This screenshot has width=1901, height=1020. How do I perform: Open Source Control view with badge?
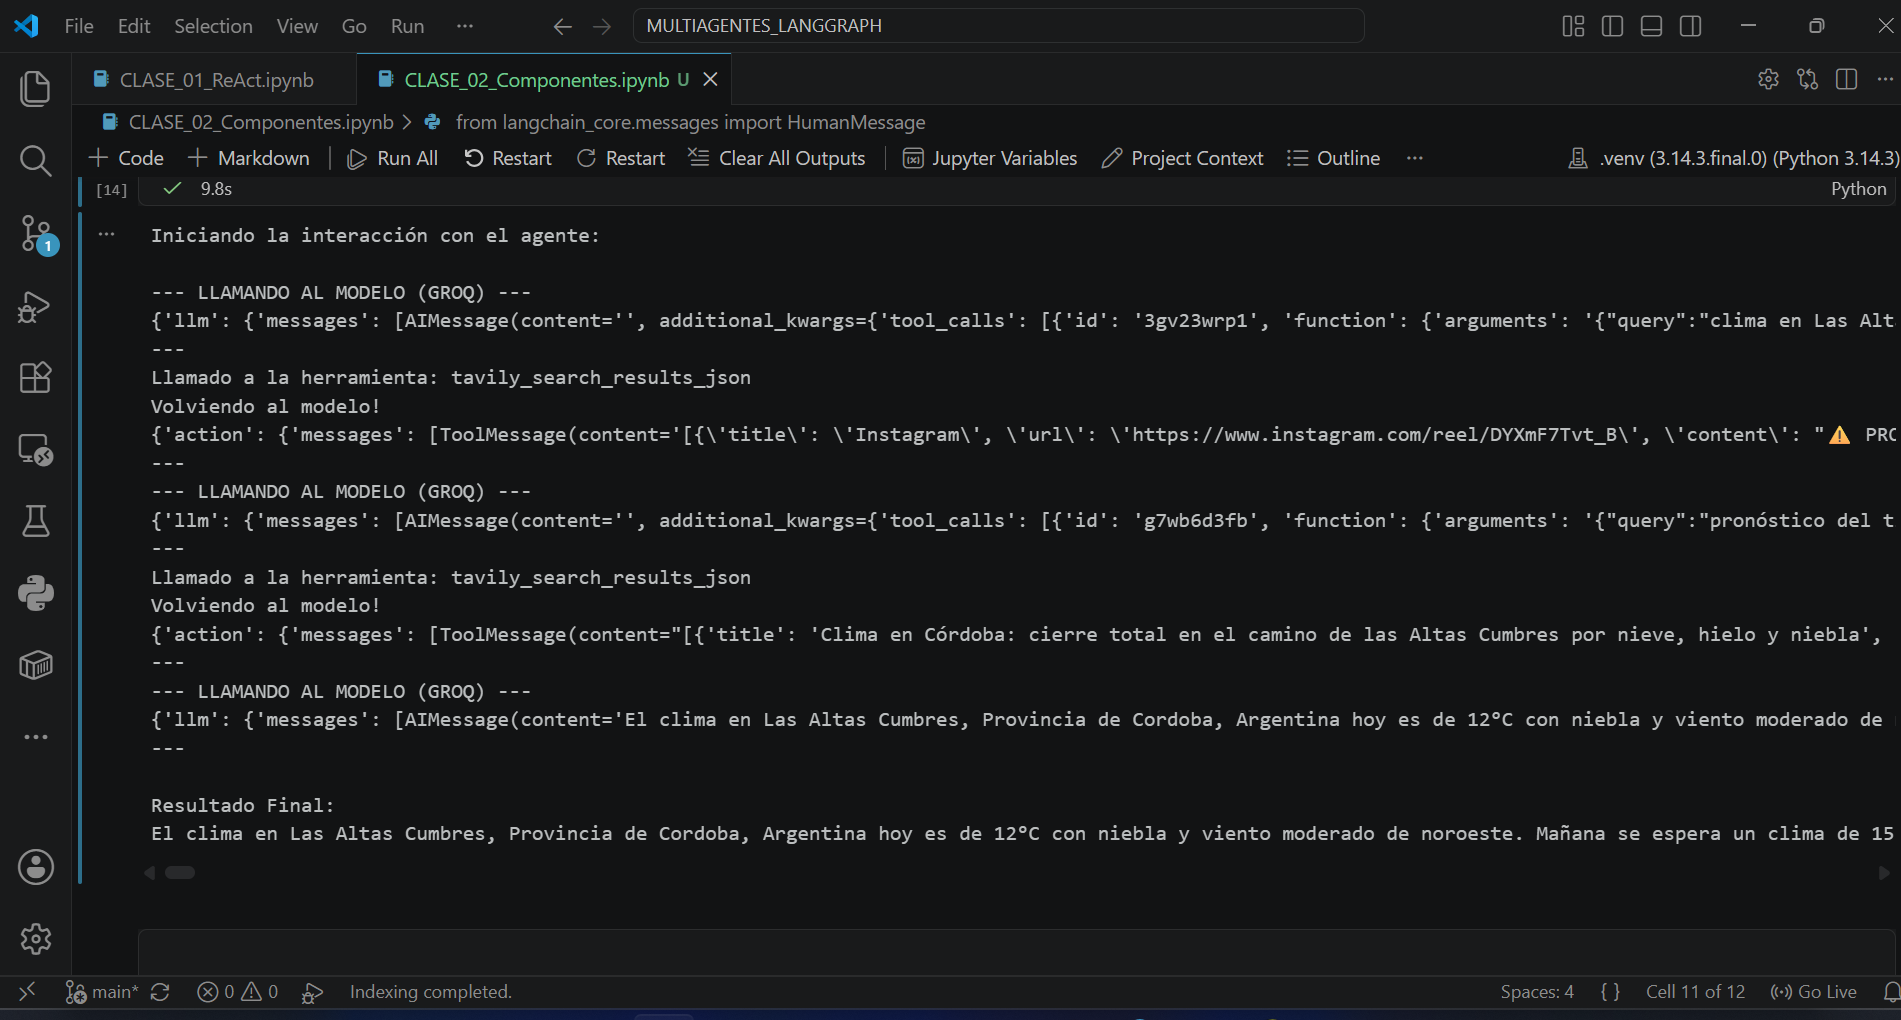pos(36,234)
